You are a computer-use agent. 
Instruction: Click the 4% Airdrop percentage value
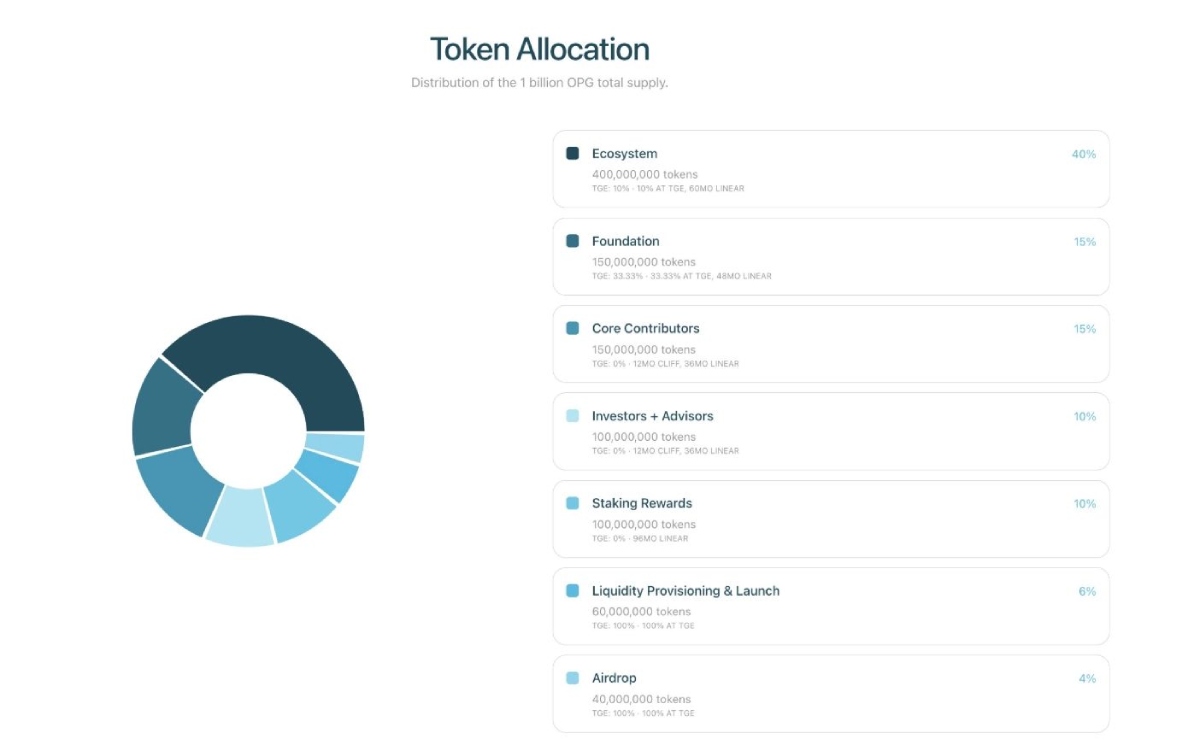click(x=1086, y=678)
